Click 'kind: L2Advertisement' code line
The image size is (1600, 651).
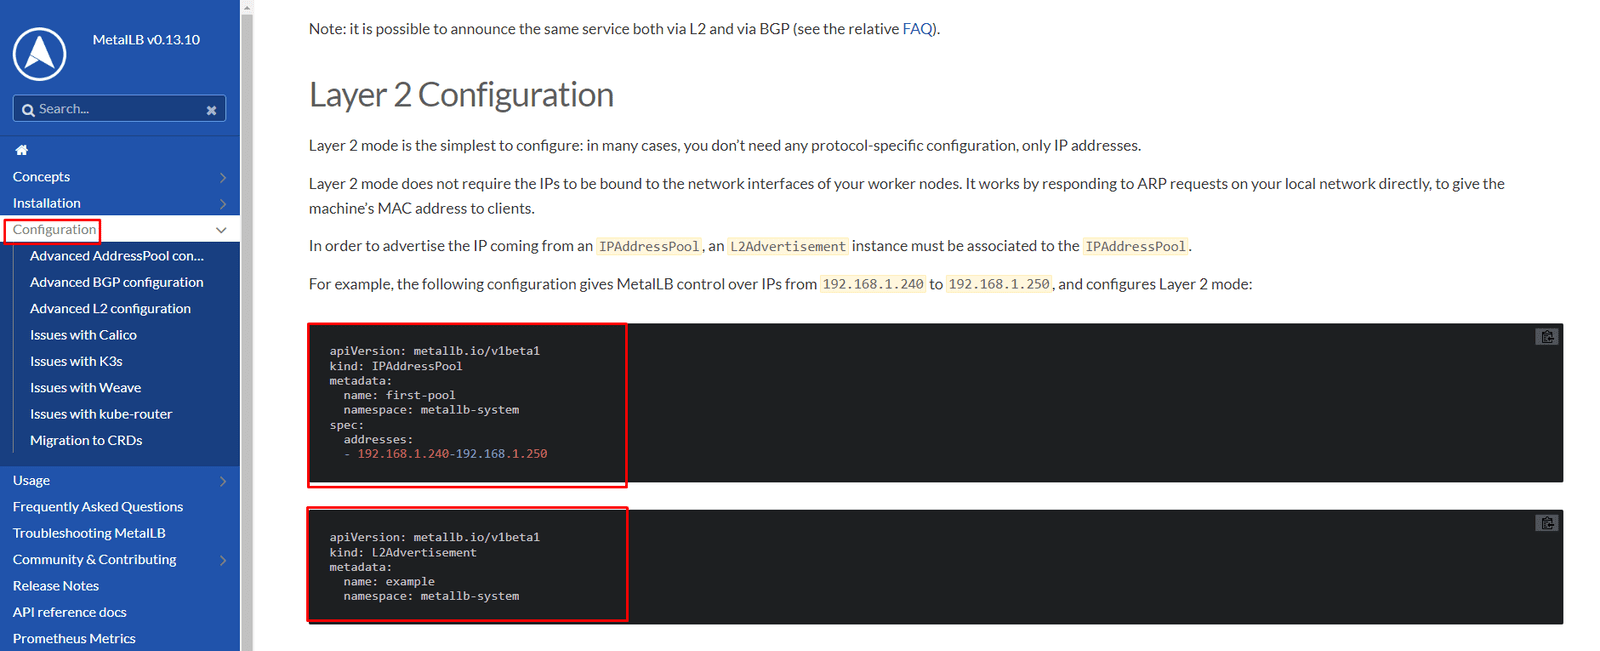point(403,552)
